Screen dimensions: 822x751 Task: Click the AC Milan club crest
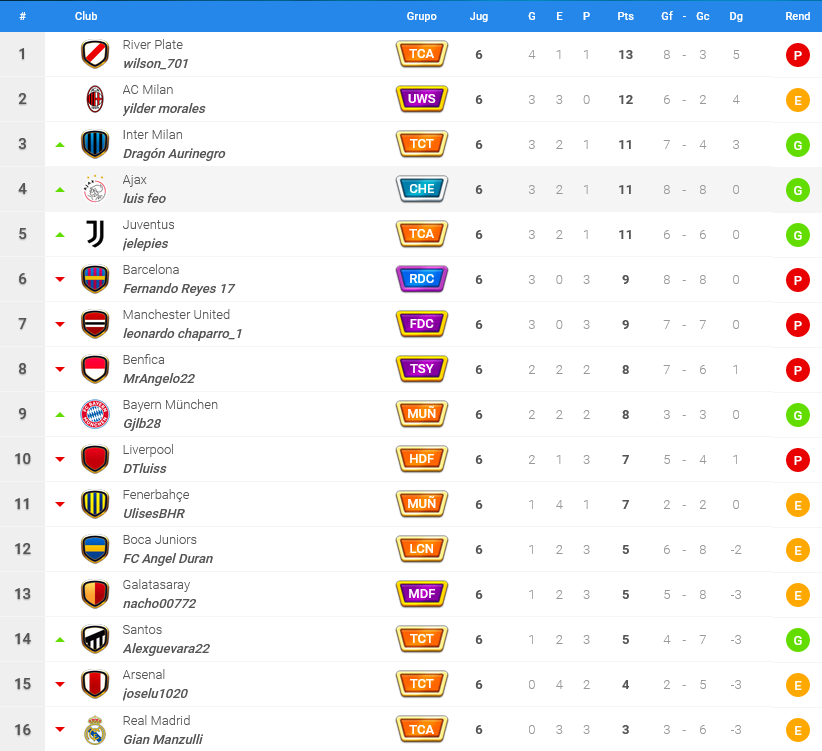[95, 99]
